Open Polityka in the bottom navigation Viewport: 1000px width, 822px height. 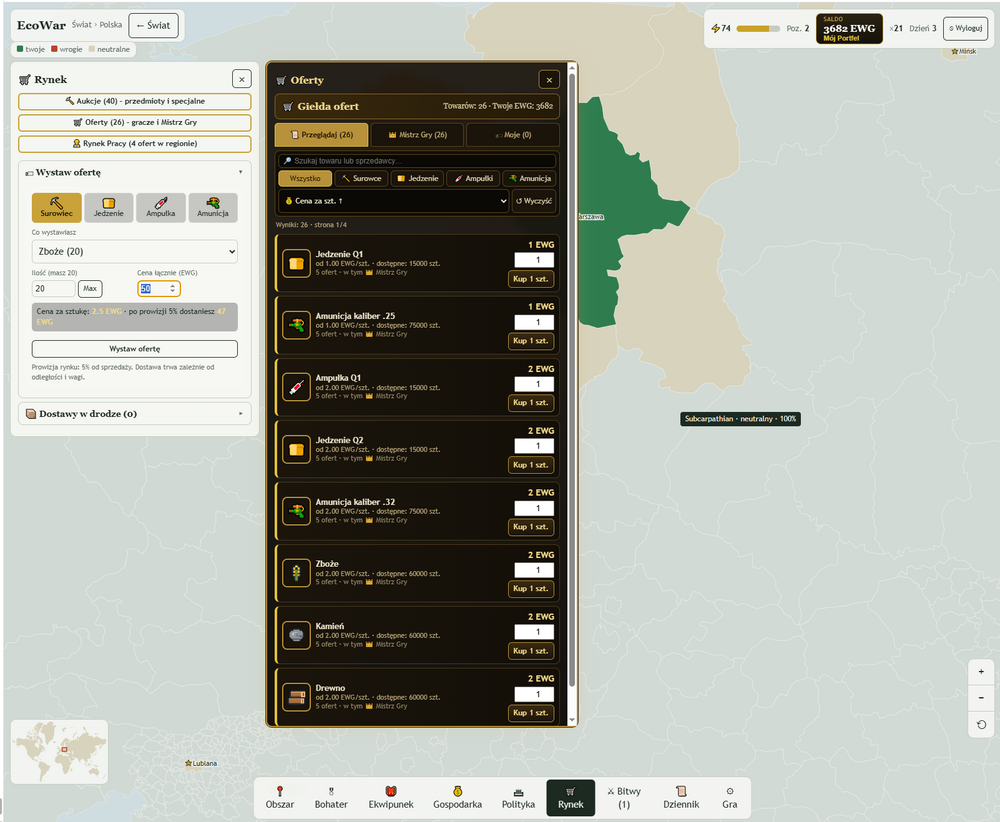[x=518, y=798]
